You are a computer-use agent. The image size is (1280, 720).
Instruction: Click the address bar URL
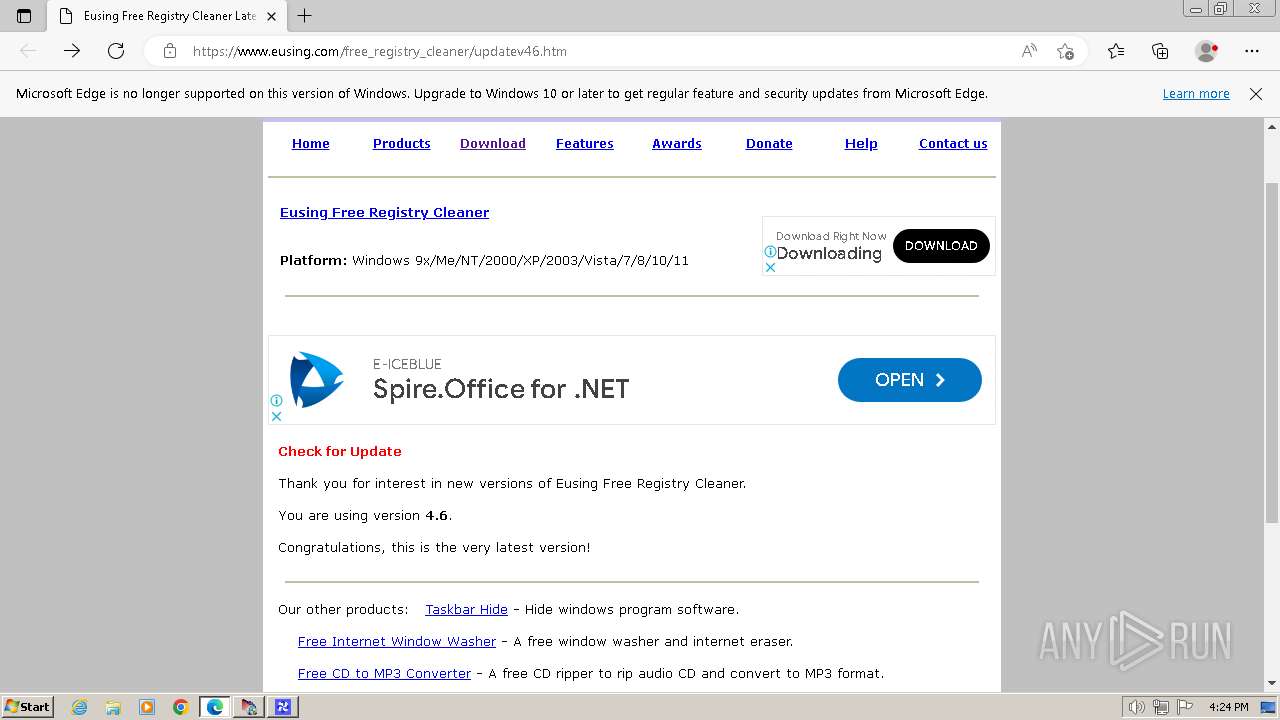click(x=380, y=51)
